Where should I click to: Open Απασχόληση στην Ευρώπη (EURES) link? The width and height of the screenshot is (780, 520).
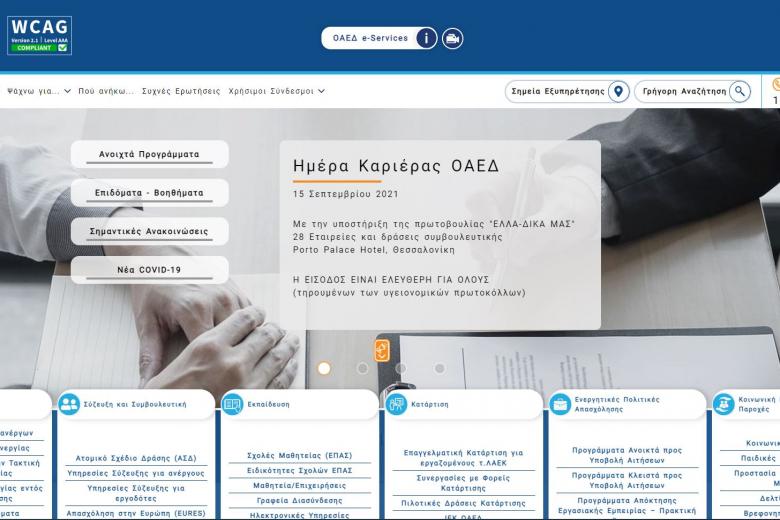tap(136, 513)
